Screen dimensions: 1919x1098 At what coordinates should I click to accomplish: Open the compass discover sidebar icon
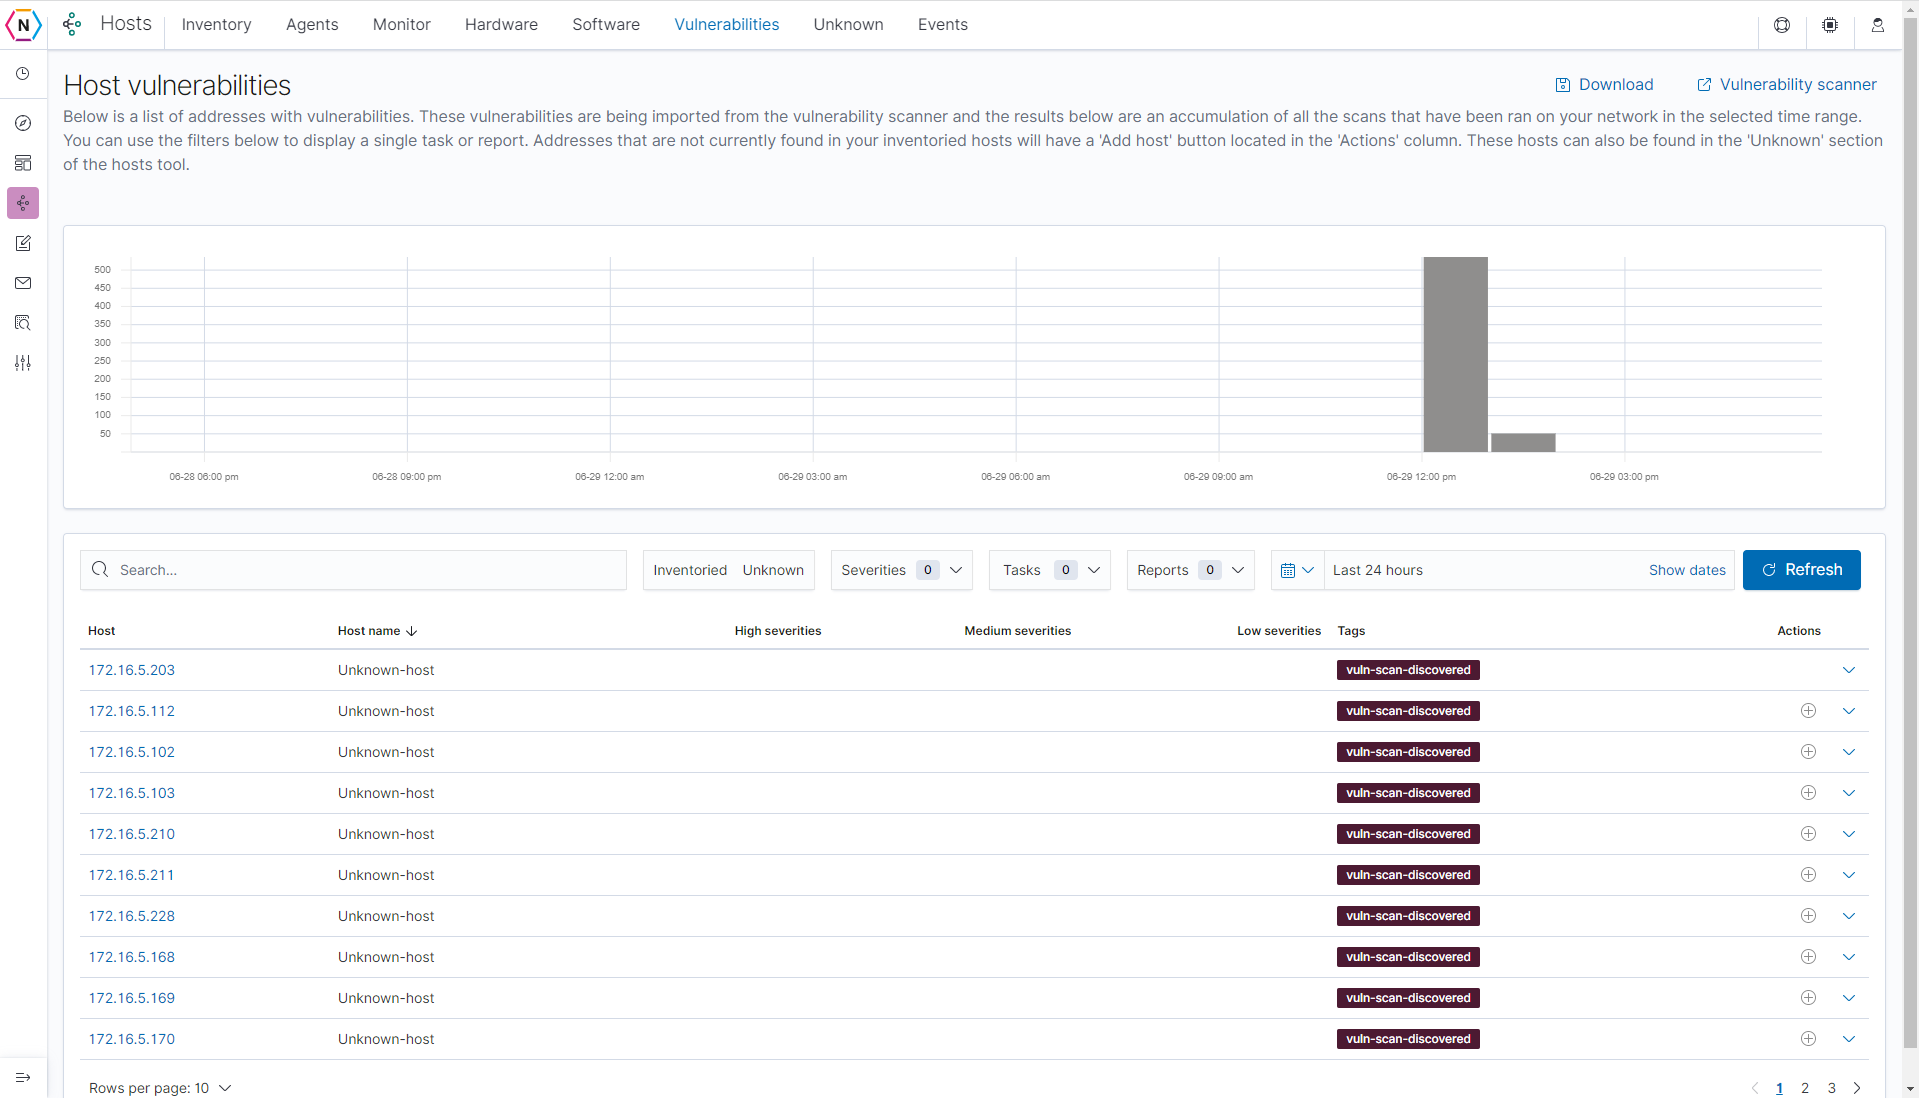pos(23,123)
